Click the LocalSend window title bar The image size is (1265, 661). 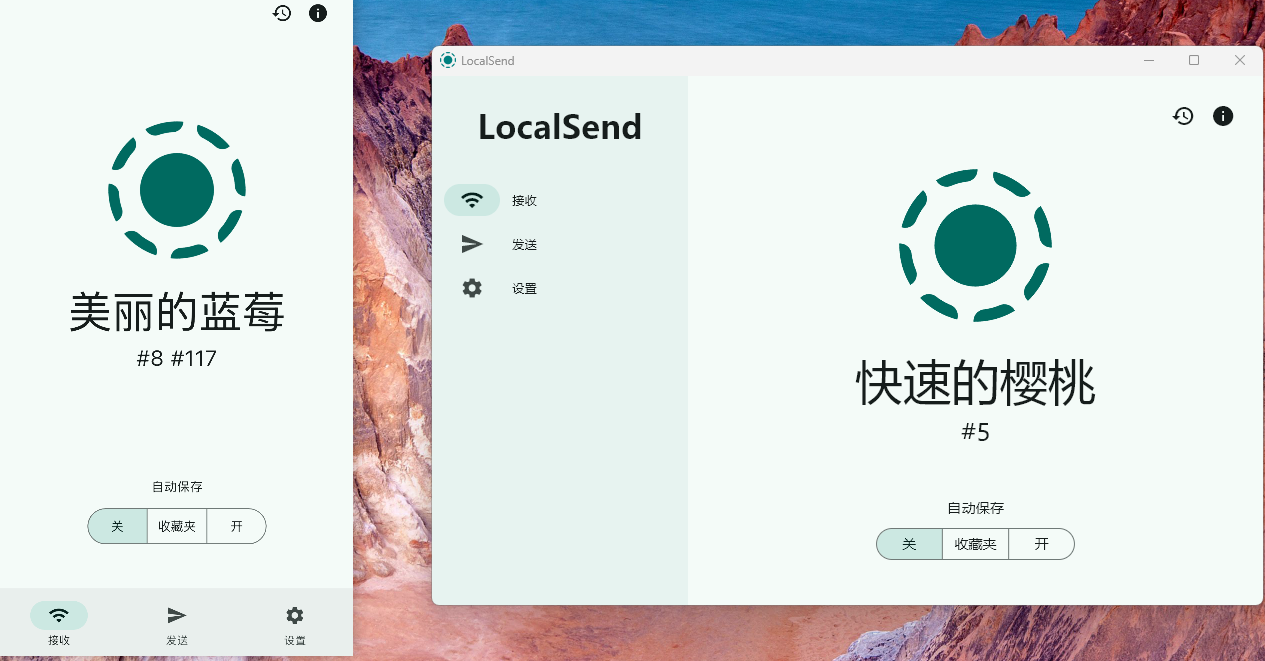pyautogui.click(x=800, y=60)
